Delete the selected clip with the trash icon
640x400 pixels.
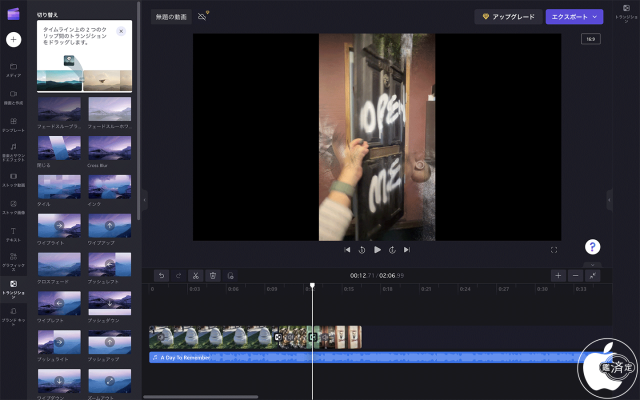[213, 275]
